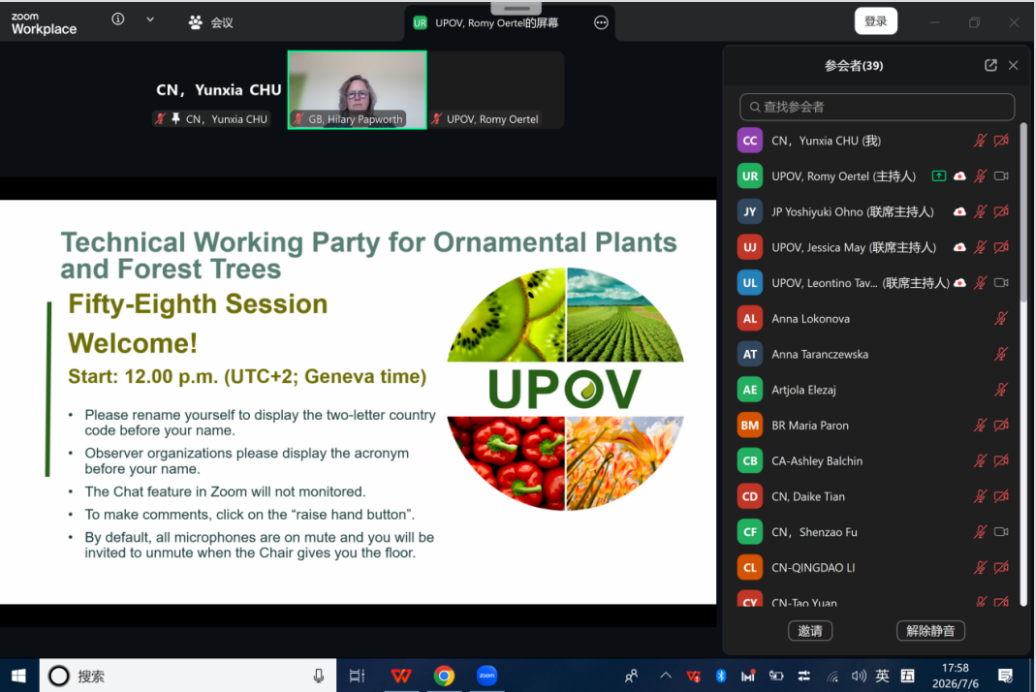Click the camera-off icon for UPOV, Jessica May
This screenshot has height=692, width=1036.
[1001, 247]
